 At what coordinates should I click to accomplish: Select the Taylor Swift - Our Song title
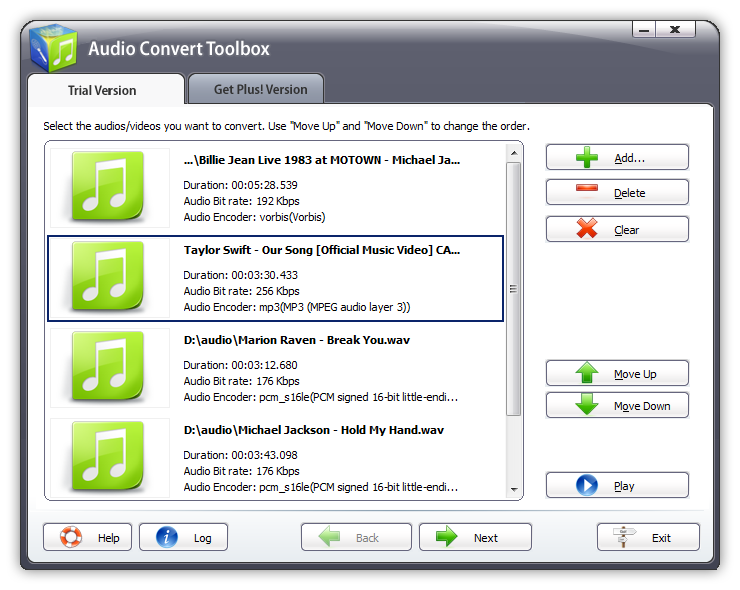pos(321,250)
